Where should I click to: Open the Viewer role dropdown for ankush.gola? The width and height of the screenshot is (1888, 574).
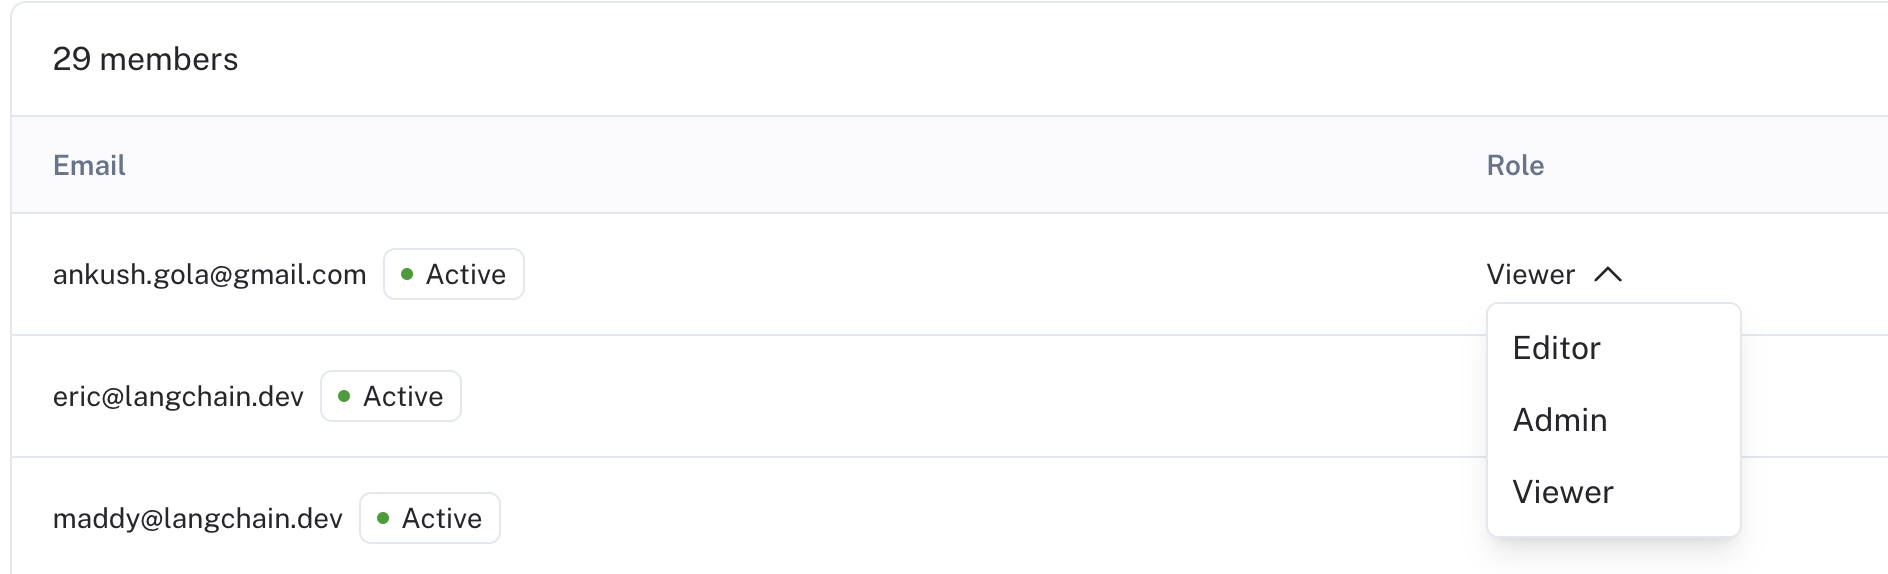coord(1554,275)
